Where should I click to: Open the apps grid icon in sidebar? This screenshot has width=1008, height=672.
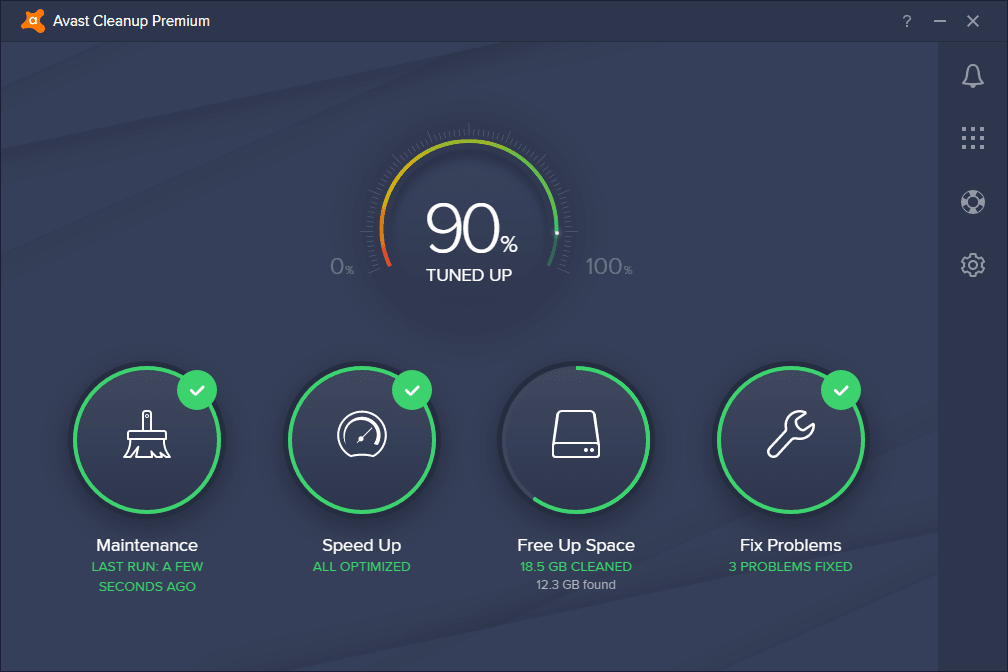(x=972, y=138)
